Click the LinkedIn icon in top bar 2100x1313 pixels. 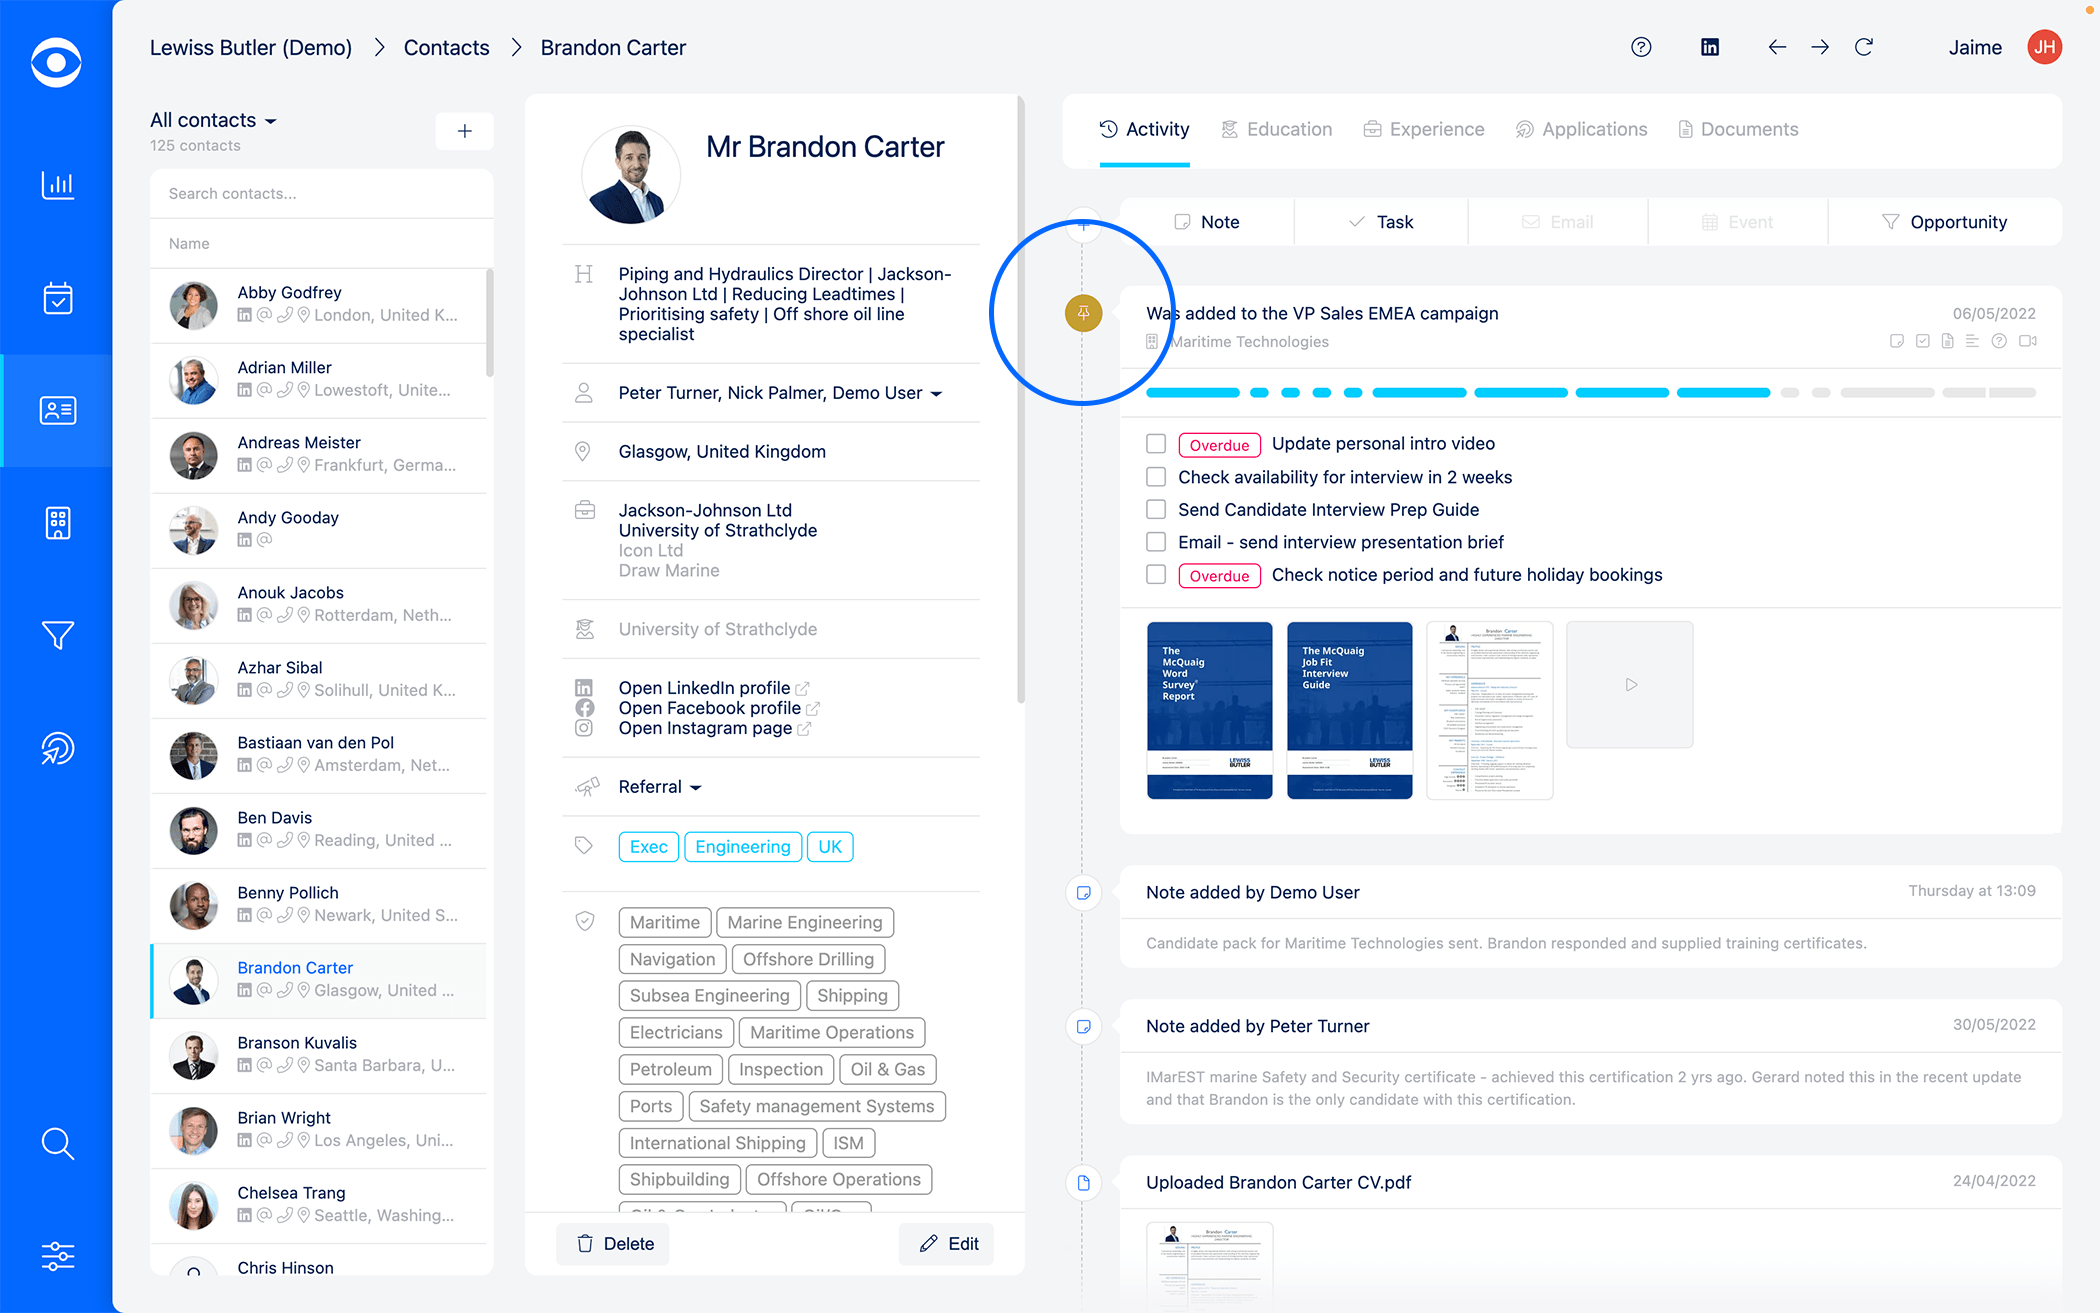click(x=1710, y=47)
